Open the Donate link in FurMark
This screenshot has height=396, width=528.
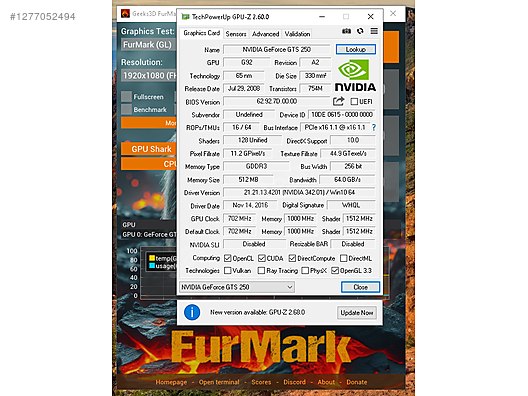tap(357, 382)
